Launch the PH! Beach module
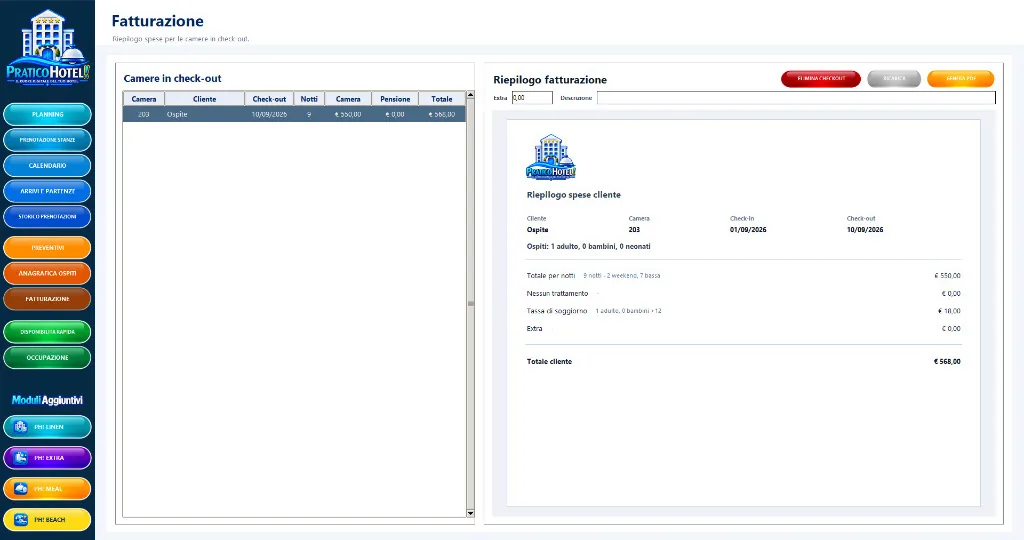Image resolution: width=1024 pixels, height=540 pixels. point(47,520)
